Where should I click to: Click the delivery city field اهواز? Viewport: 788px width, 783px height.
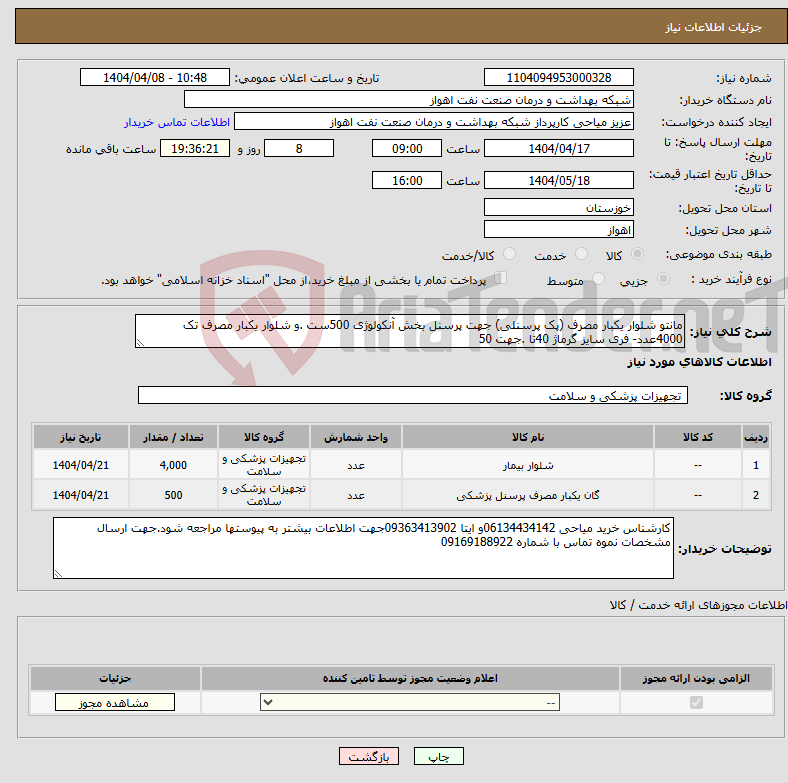pyautogui.click(x=558, y=229)
